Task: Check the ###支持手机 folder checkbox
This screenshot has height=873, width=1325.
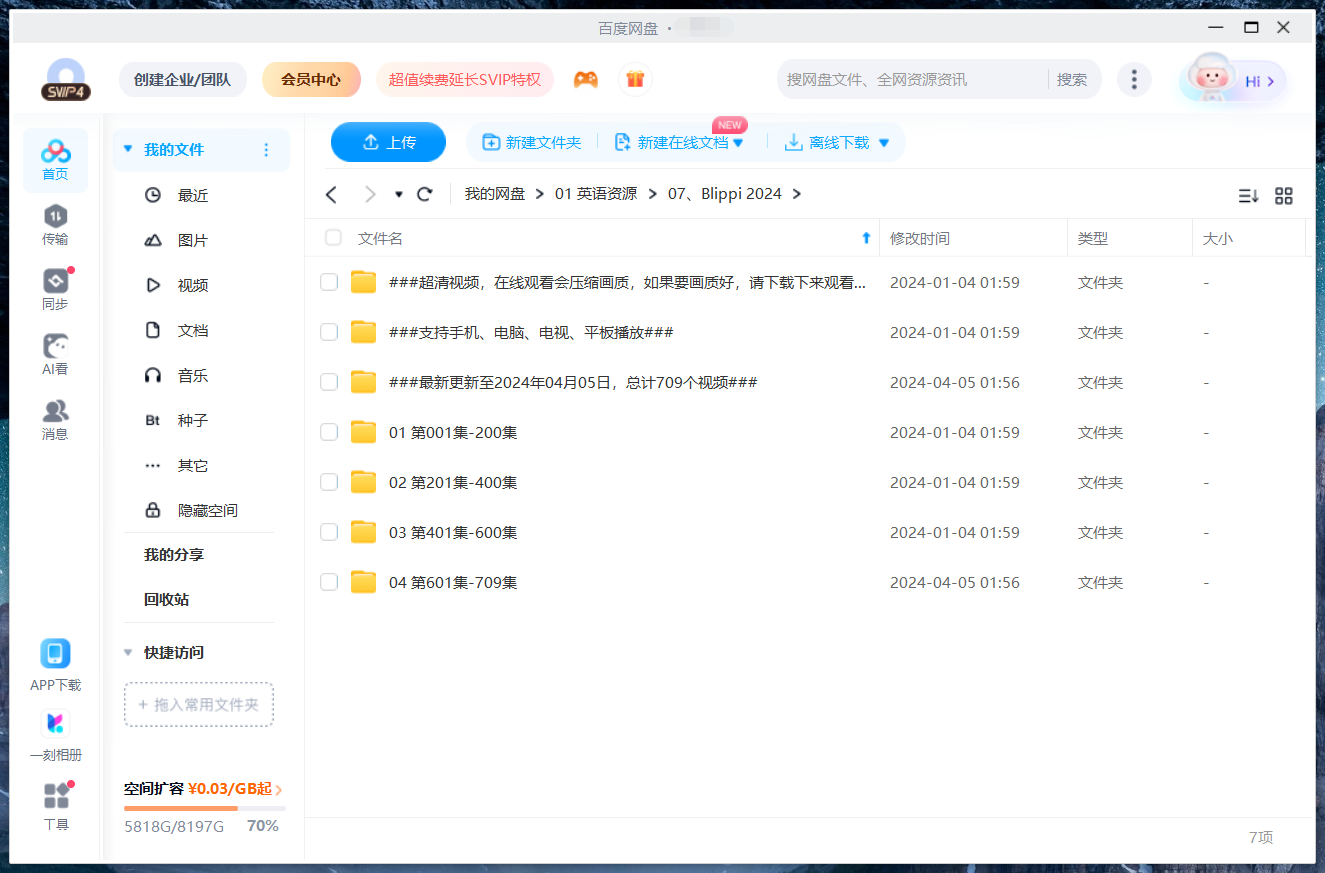Action: click(329, 332)
